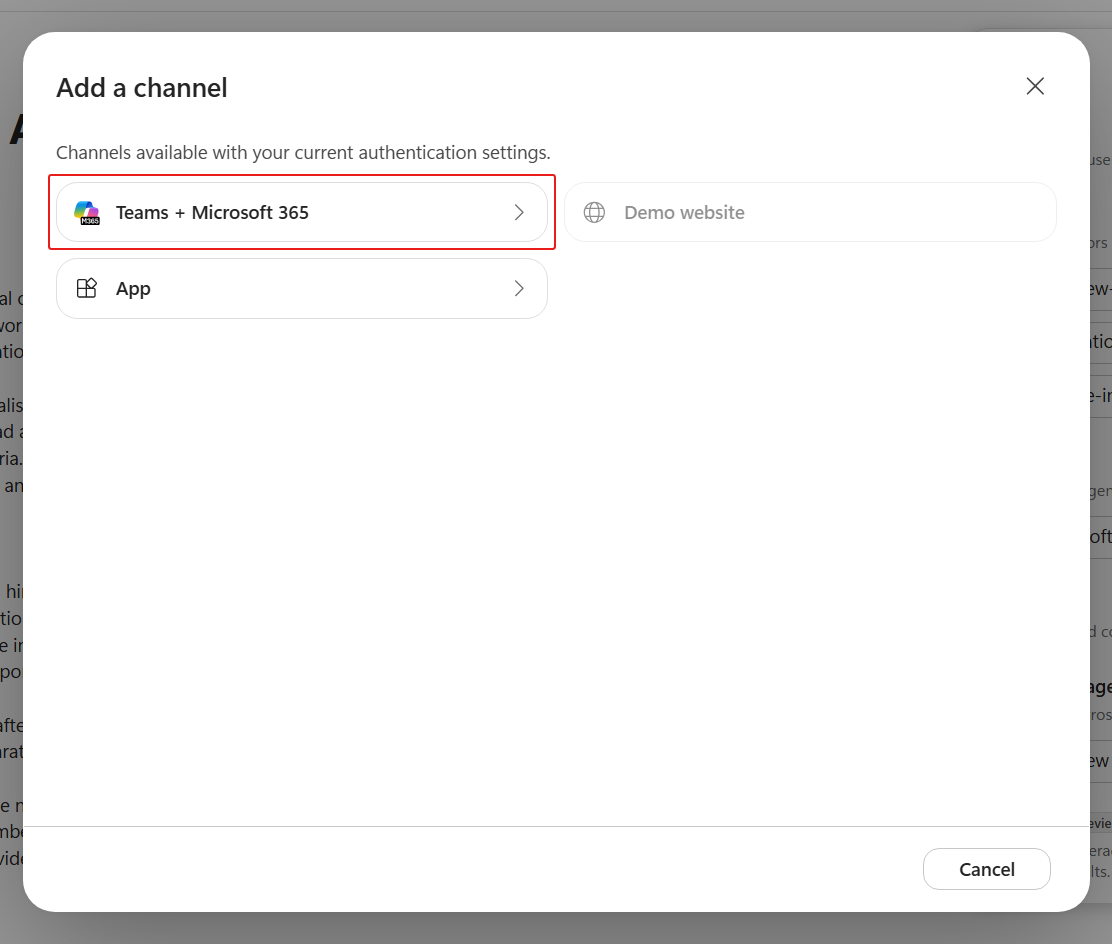Click the Demo website globe icon
Image resolution: width=1112 pixels, height=944 pixels.
[594, 212]
